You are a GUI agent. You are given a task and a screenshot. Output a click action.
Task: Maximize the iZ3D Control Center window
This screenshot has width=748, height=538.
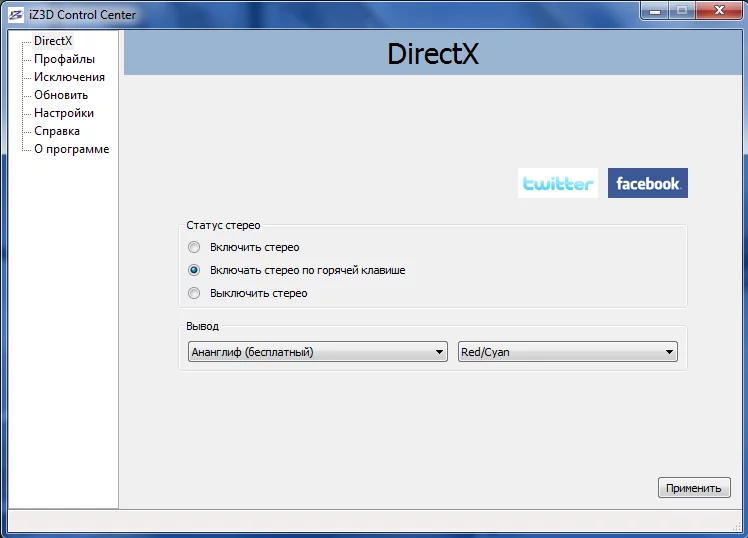682,10
